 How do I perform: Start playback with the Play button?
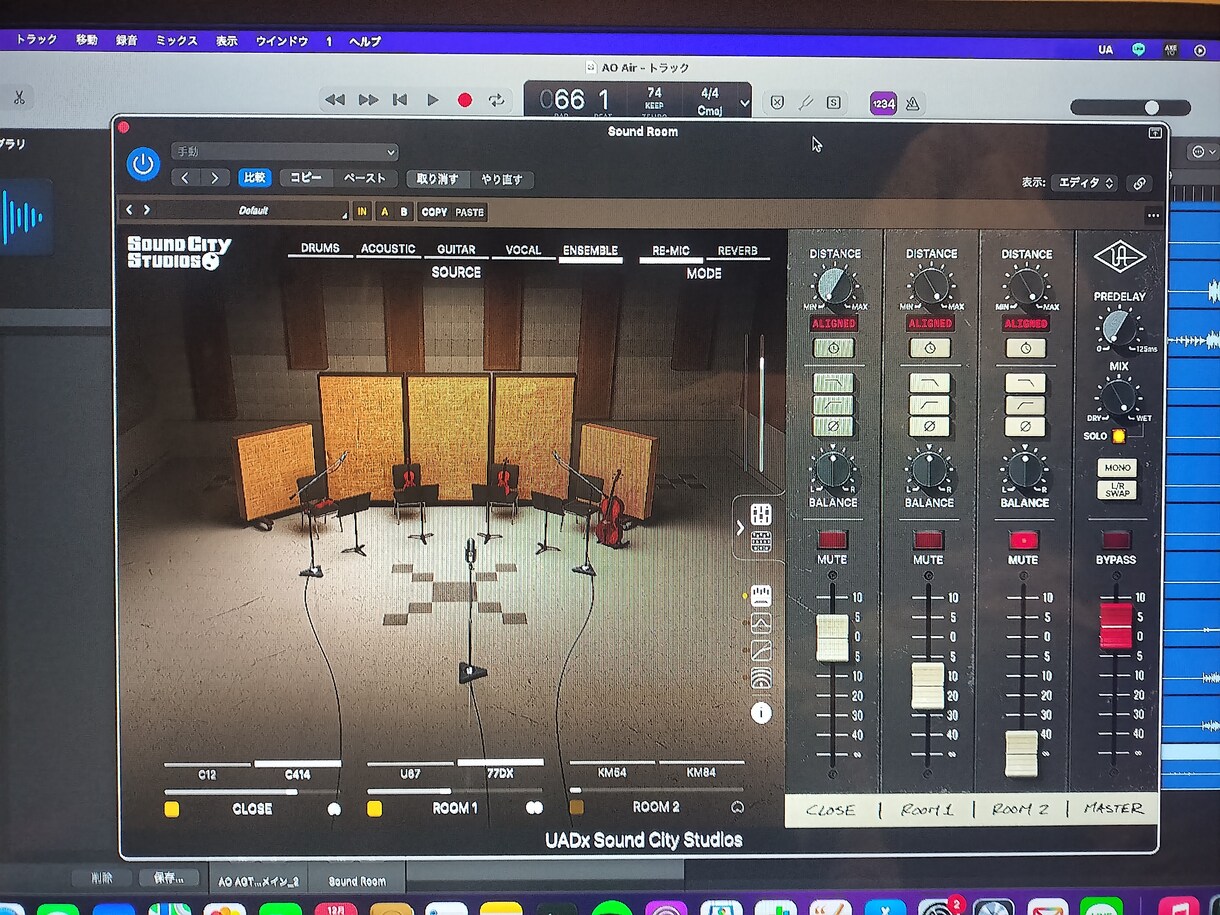click(x=433, y=100)
